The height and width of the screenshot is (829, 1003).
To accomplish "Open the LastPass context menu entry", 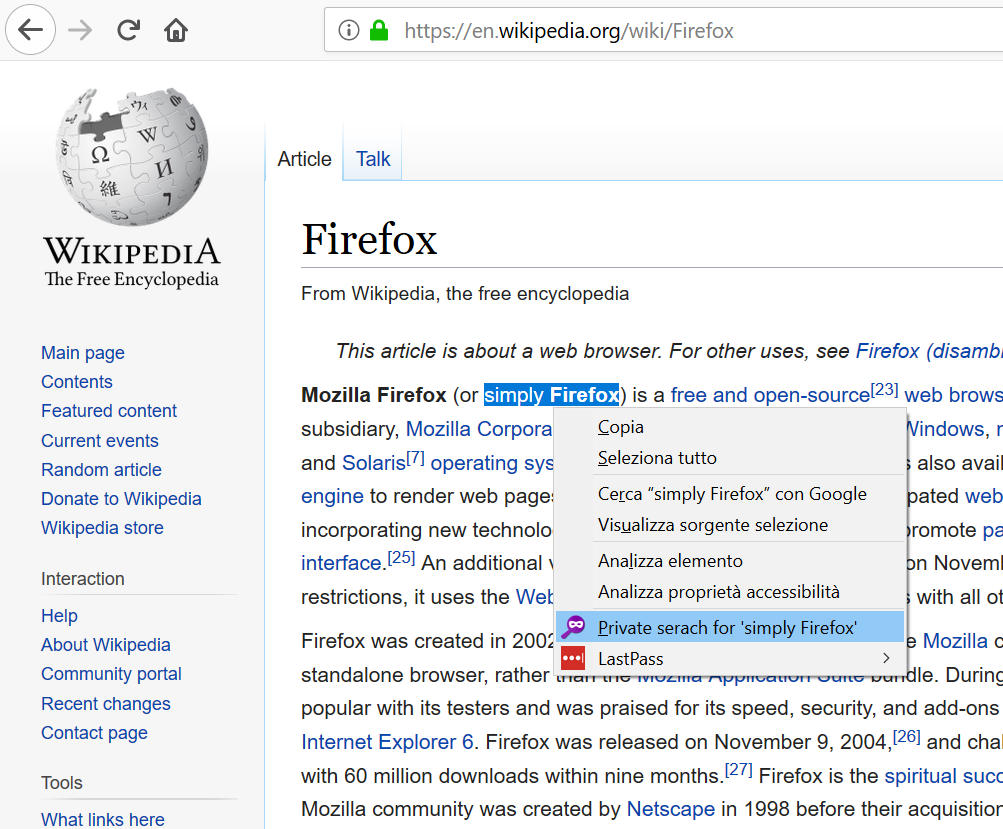I will point(730,658).
